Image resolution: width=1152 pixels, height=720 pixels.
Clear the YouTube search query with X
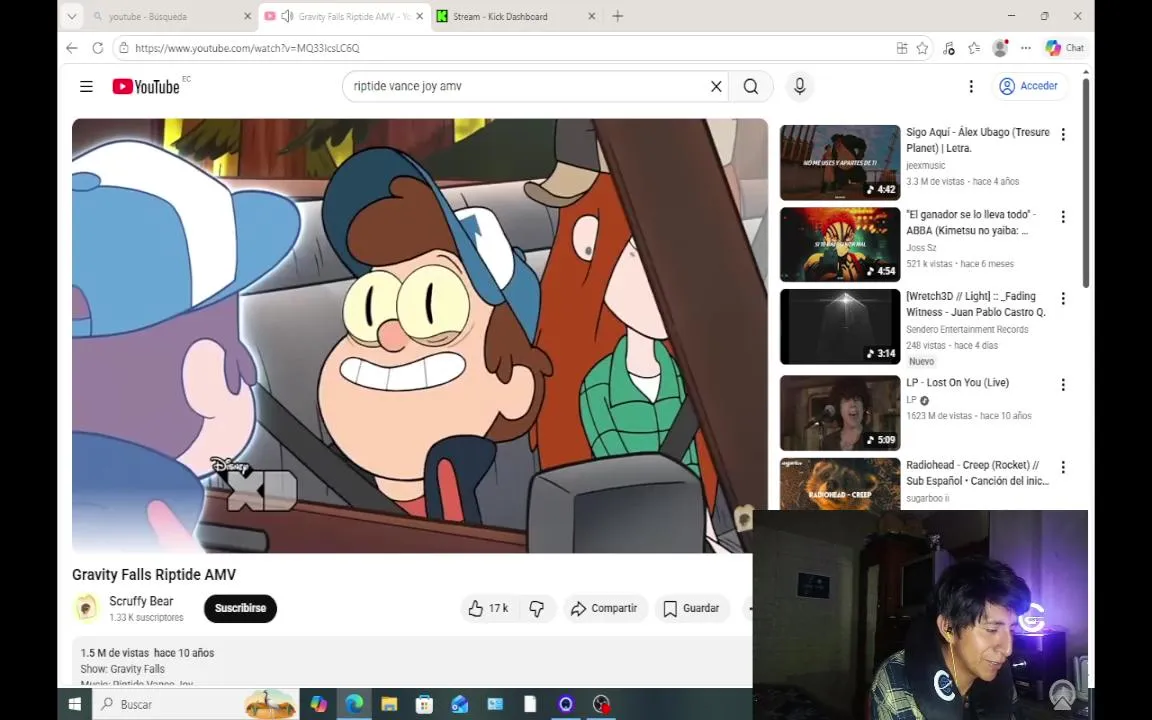[716, 86]
